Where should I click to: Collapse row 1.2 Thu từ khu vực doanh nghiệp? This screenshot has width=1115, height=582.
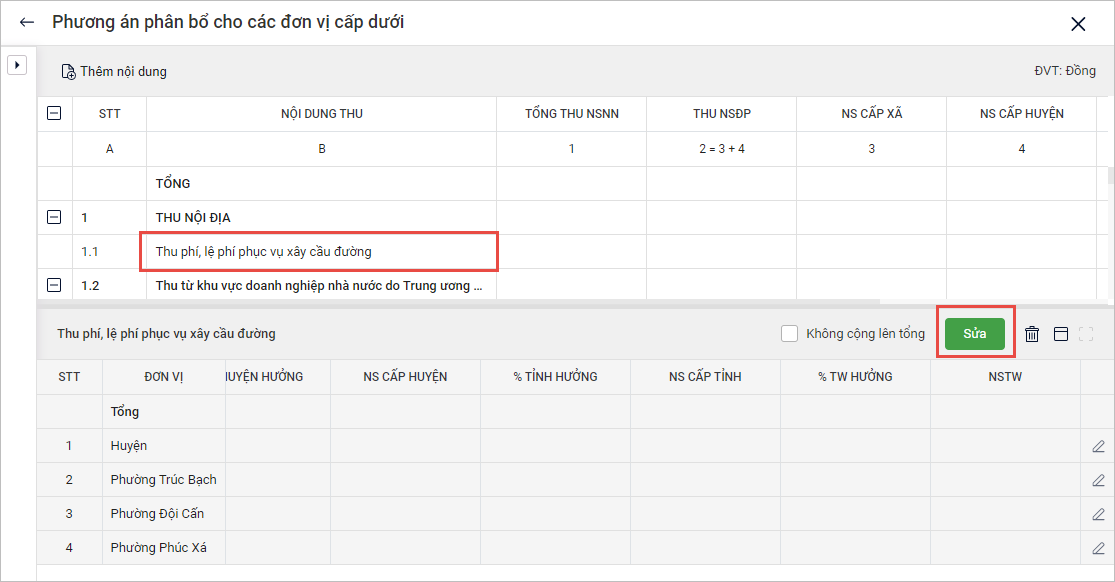55,285
